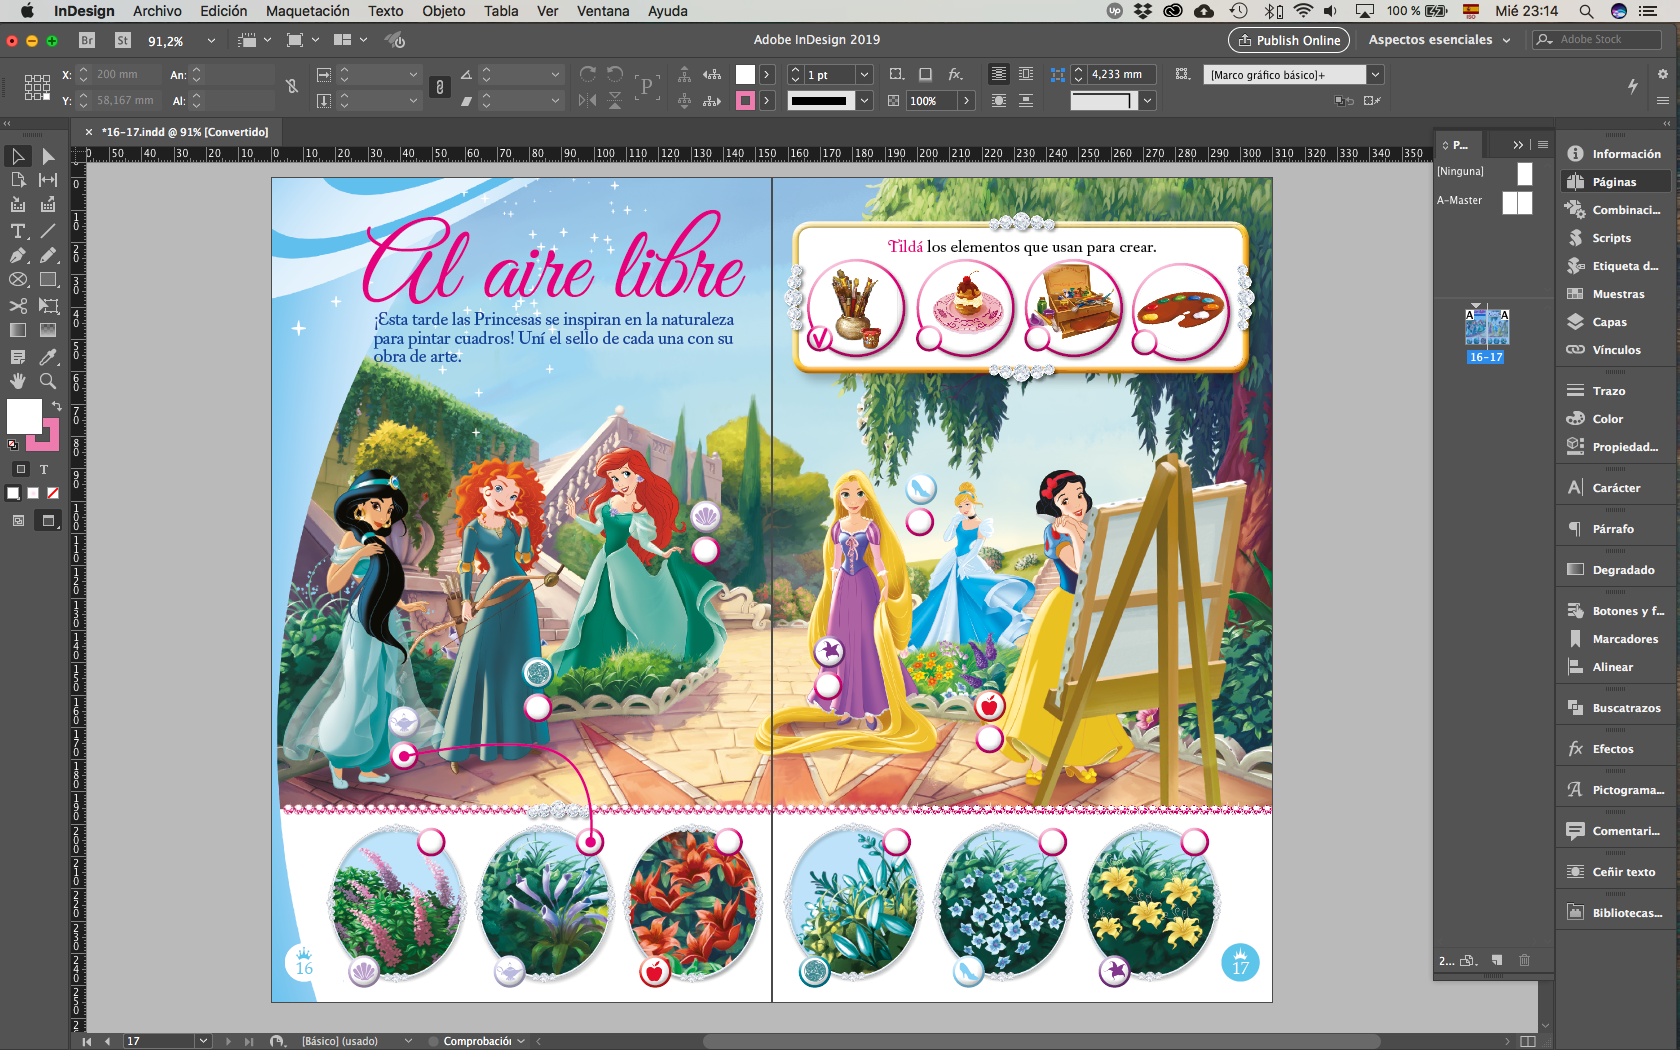
Task: Apply color button below fill swatch
Action: 13,493
